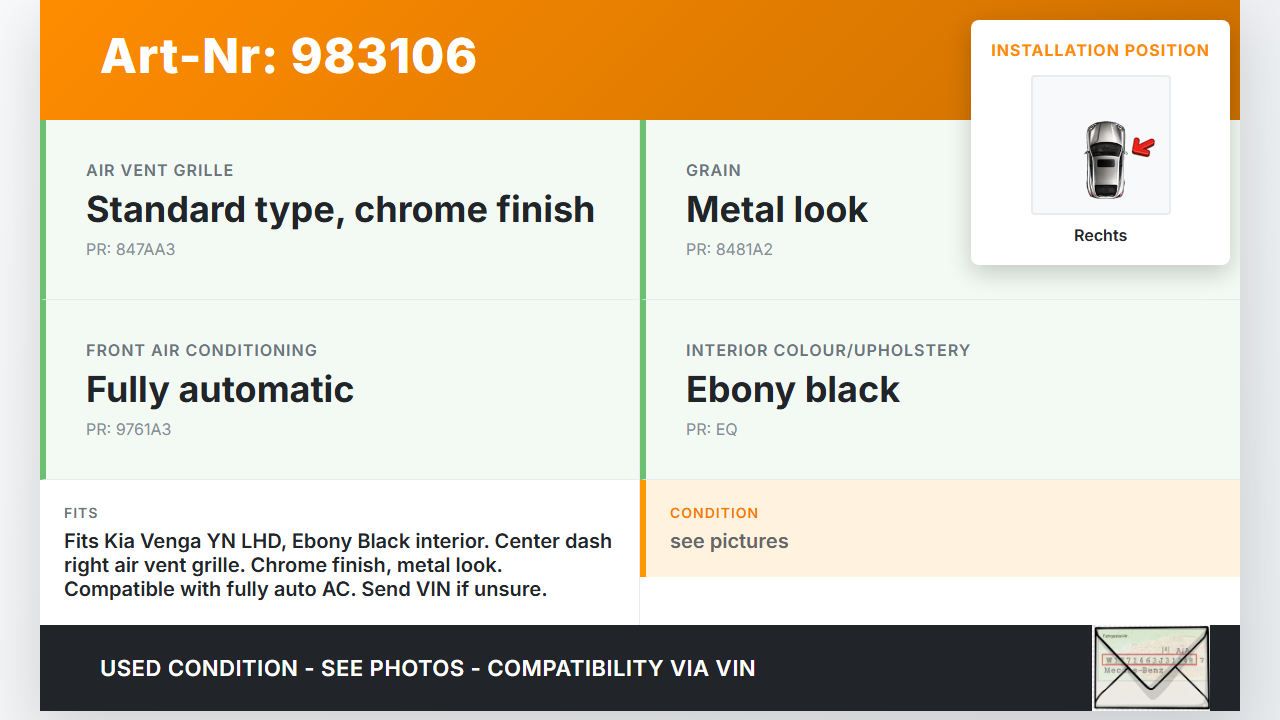Select the Metal look grain value

(777, 210)
